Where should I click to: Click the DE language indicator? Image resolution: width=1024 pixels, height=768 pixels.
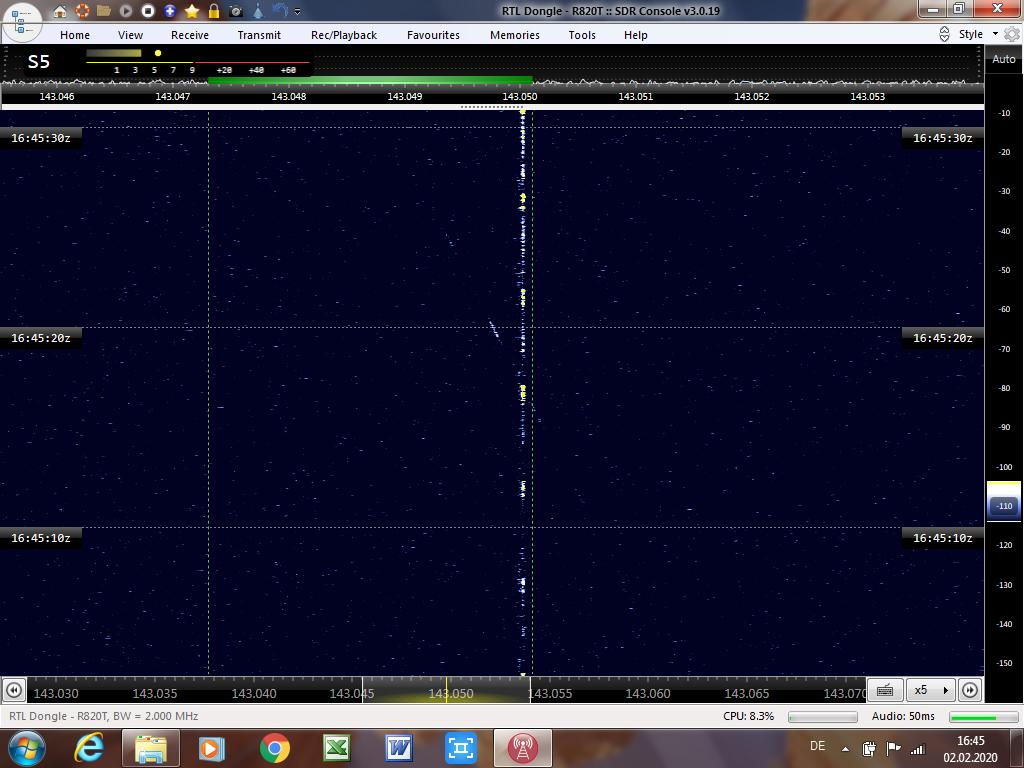pyautogui.click(x=818, y=746)
